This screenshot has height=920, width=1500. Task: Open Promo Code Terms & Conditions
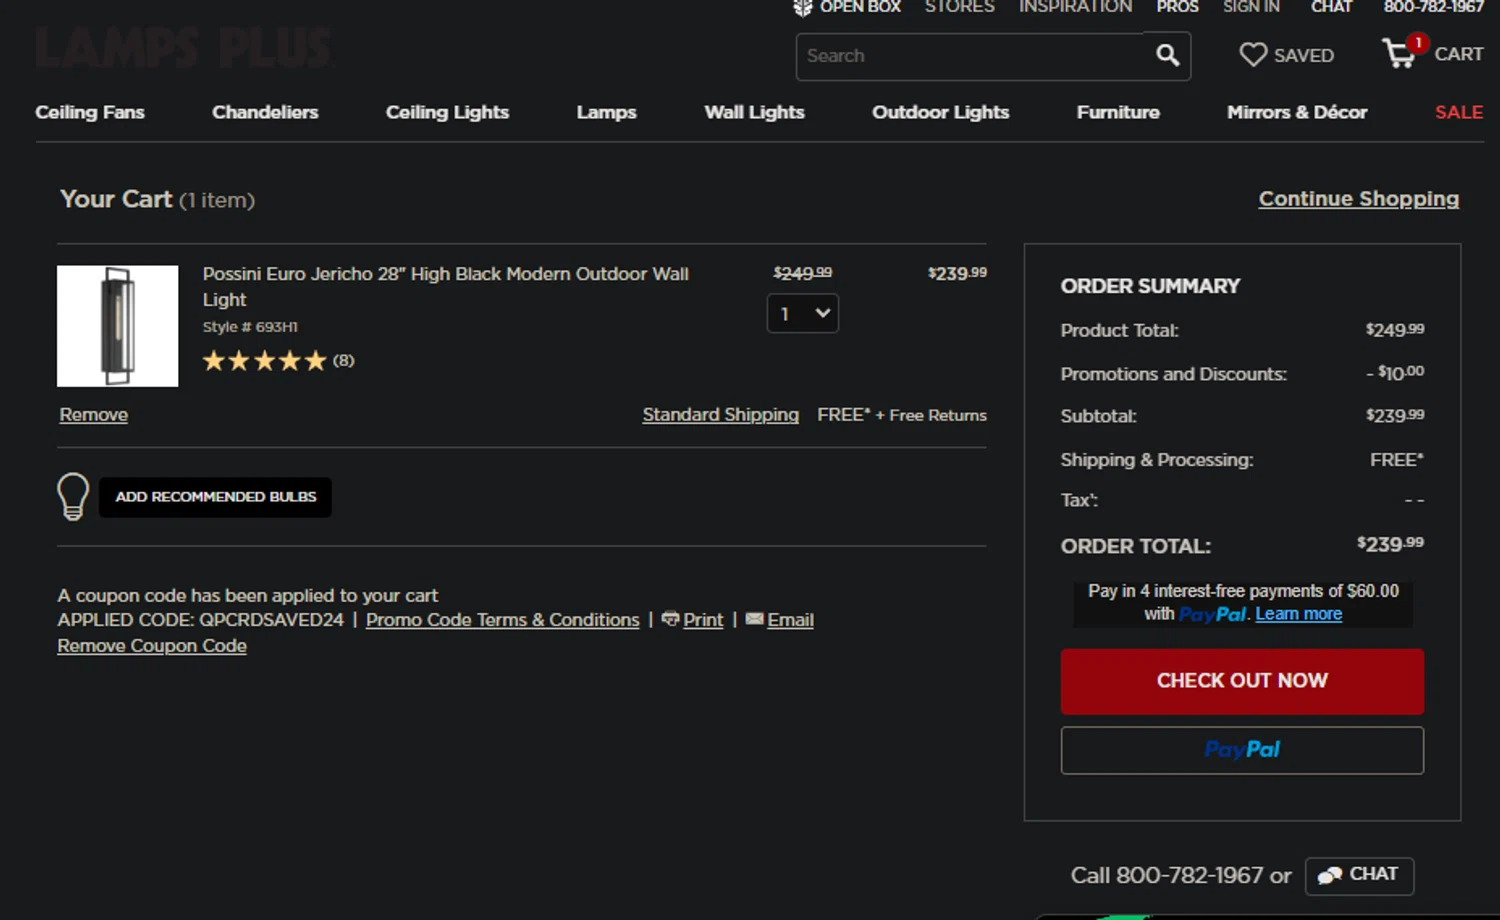coord(502,620)
